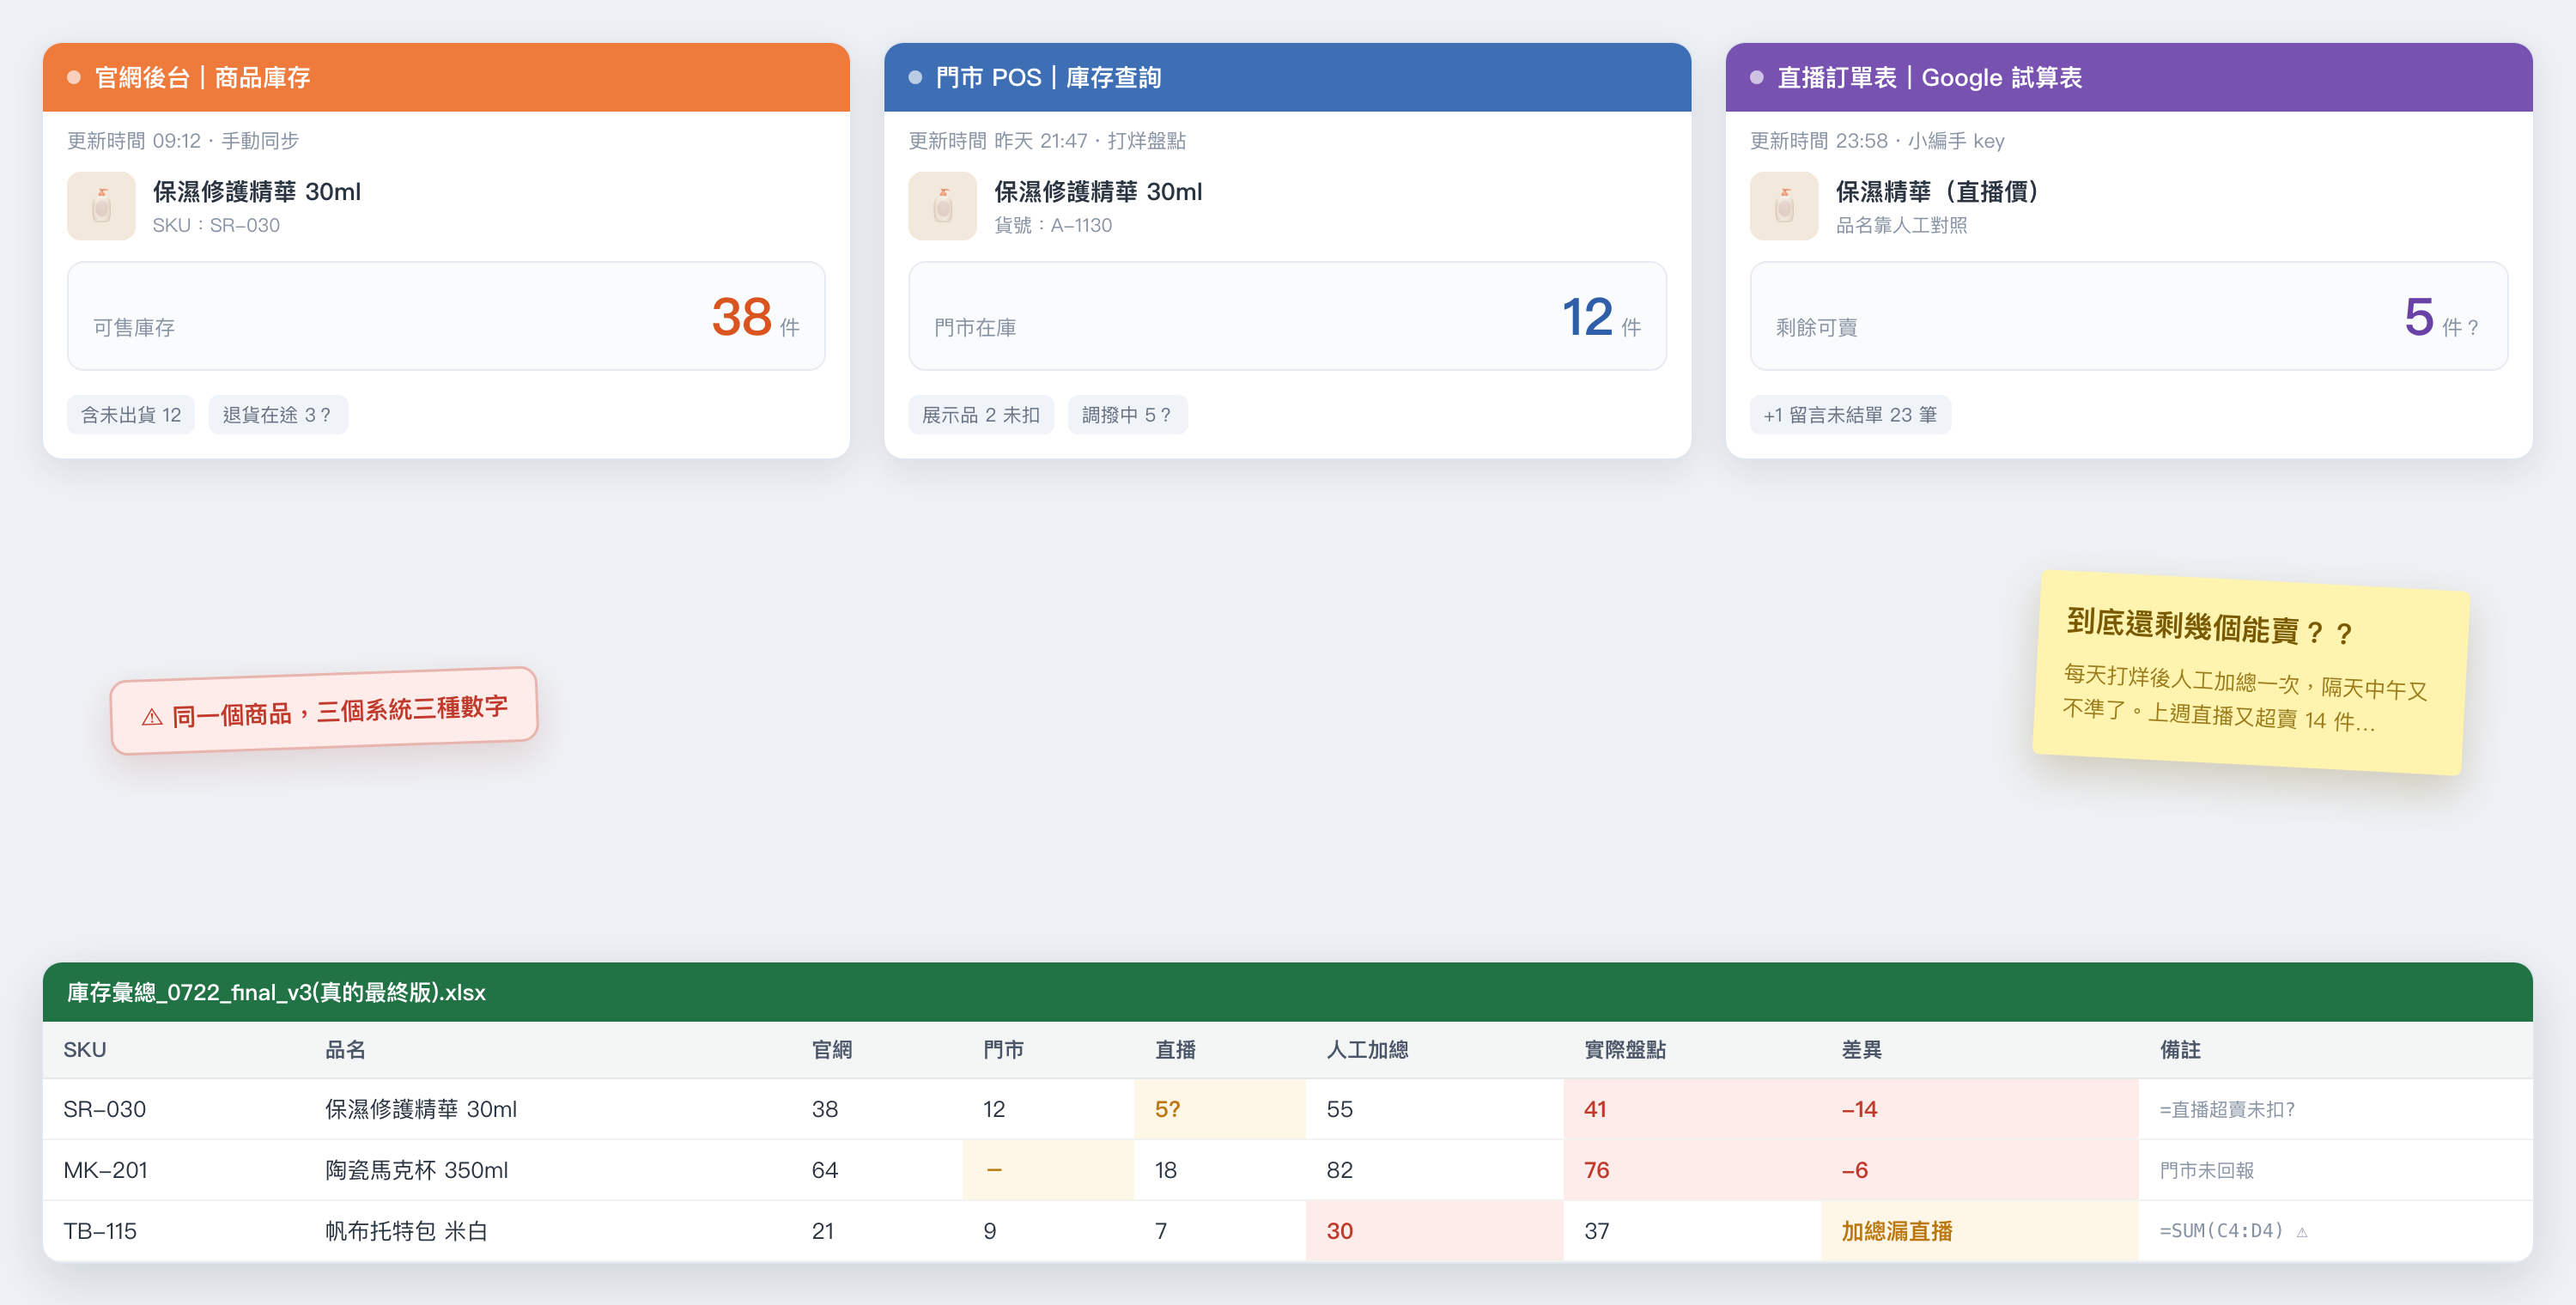Click the 官網後台｜商品庫存 card header
Image resolution: width=2576 pixels, height=1305 pixels.
446,77
